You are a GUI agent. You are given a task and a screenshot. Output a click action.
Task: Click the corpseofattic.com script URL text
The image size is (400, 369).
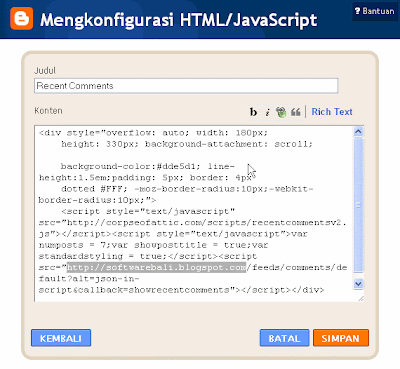(206, 223)
